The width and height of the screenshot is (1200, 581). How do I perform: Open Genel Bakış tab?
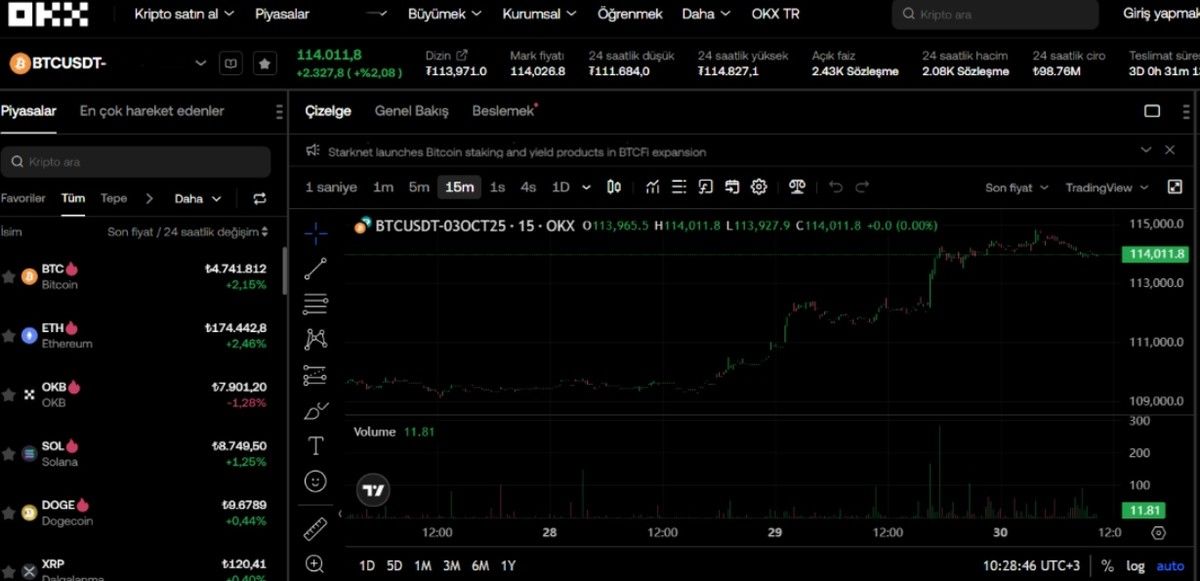click(411, 111)
